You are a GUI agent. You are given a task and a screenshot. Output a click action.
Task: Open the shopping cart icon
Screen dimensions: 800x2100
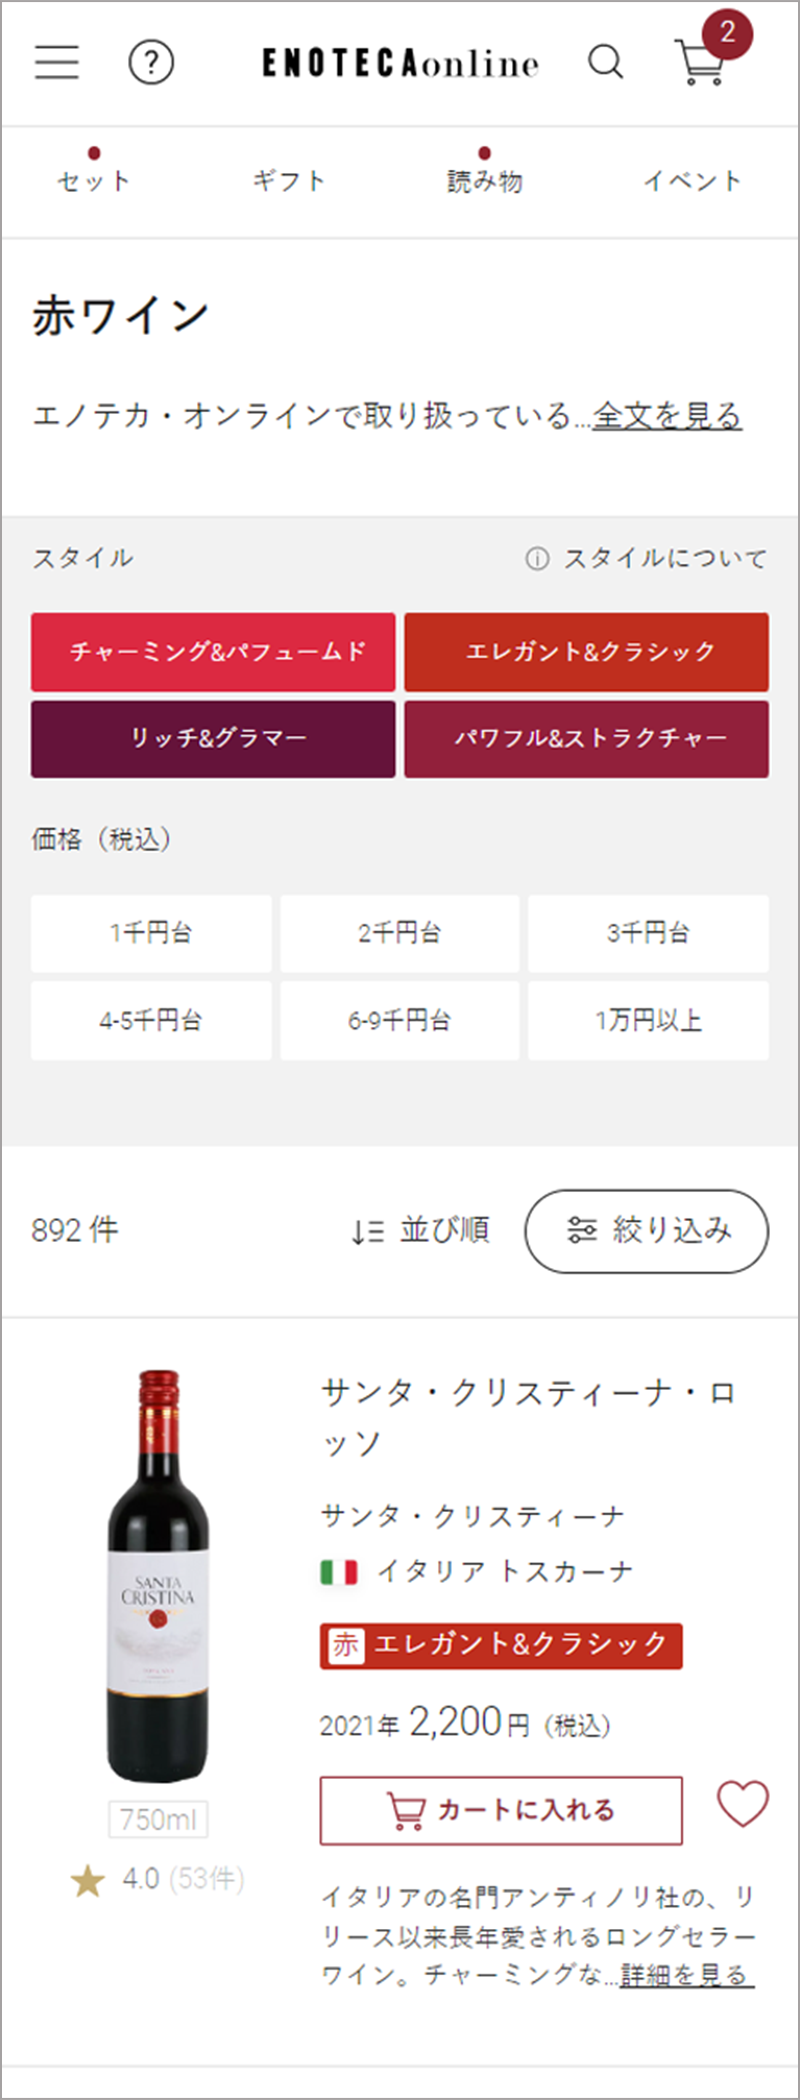(x=702, y=62)
